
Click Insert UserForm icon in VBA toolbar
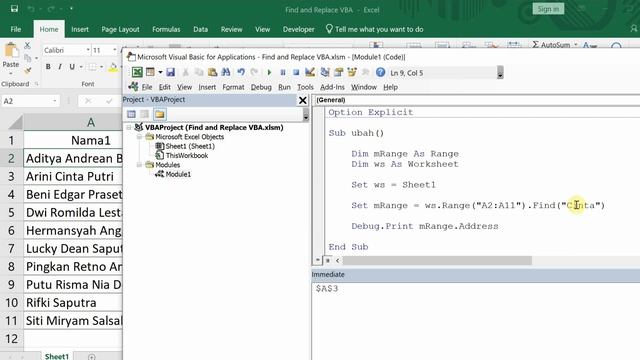pyautogui.click(x=150, y=72)
